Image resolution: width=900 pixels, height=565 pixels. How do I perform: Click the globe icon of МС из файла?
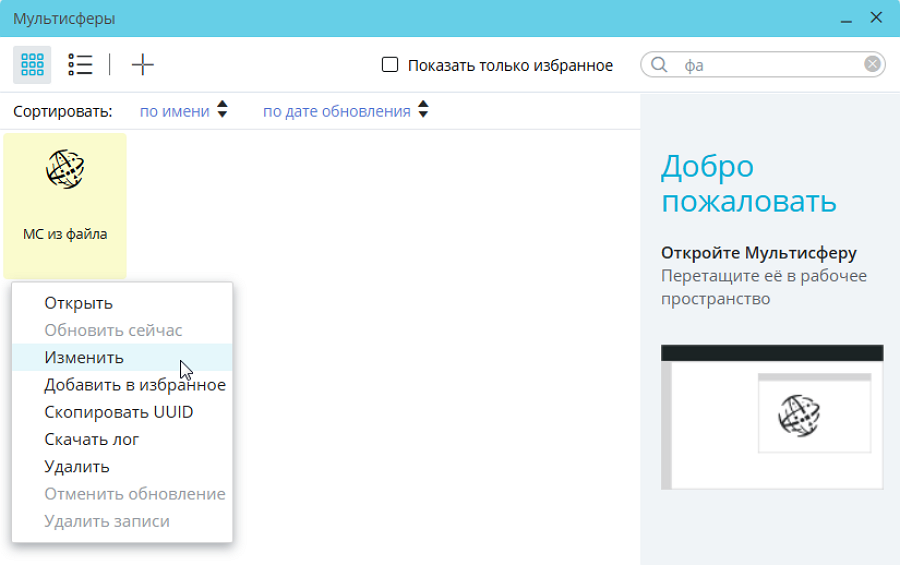[x=65, y=169]
